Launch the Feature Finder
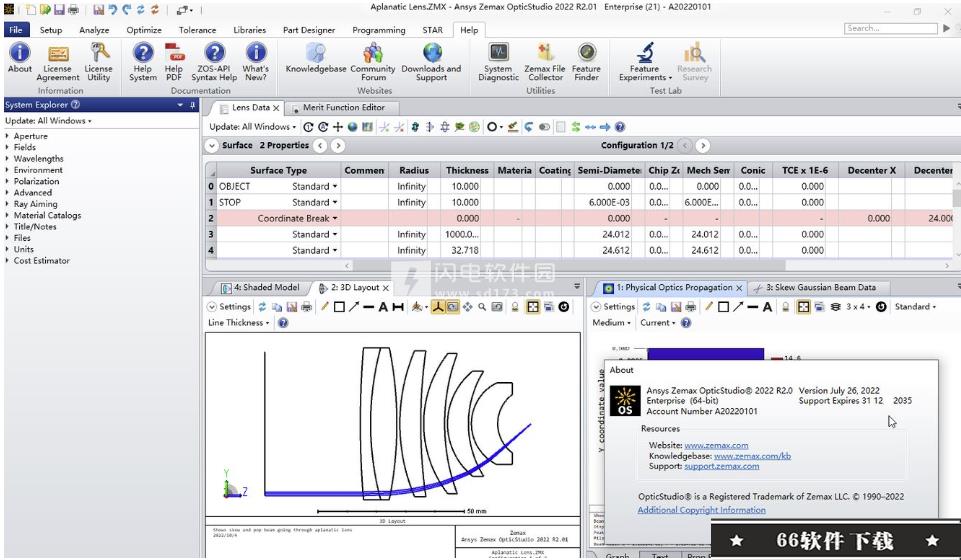Screen dimensions: 961x560 pyautogui.click(x=587, y=62)
